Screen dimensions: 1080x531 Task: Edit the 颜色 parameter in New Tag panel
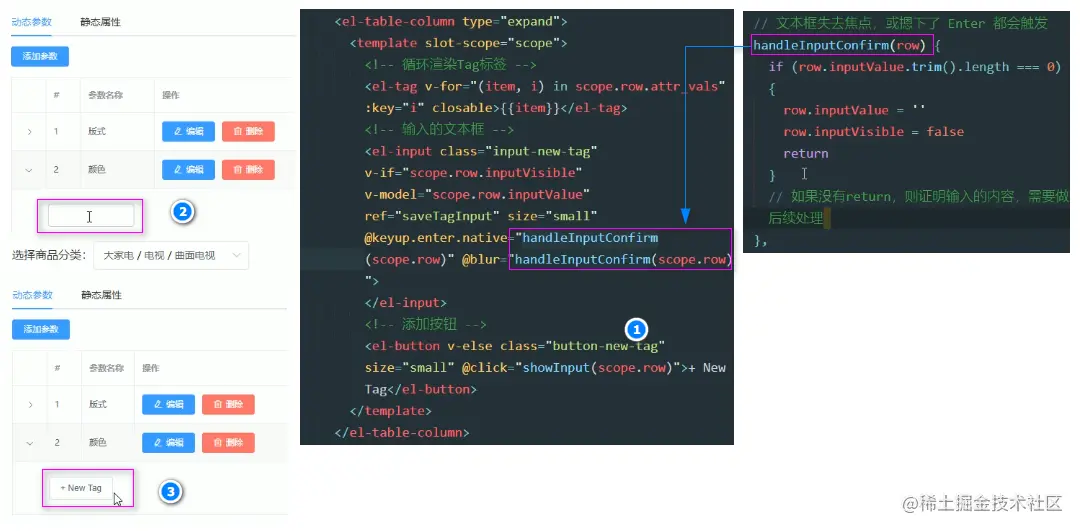click(169, 442)
